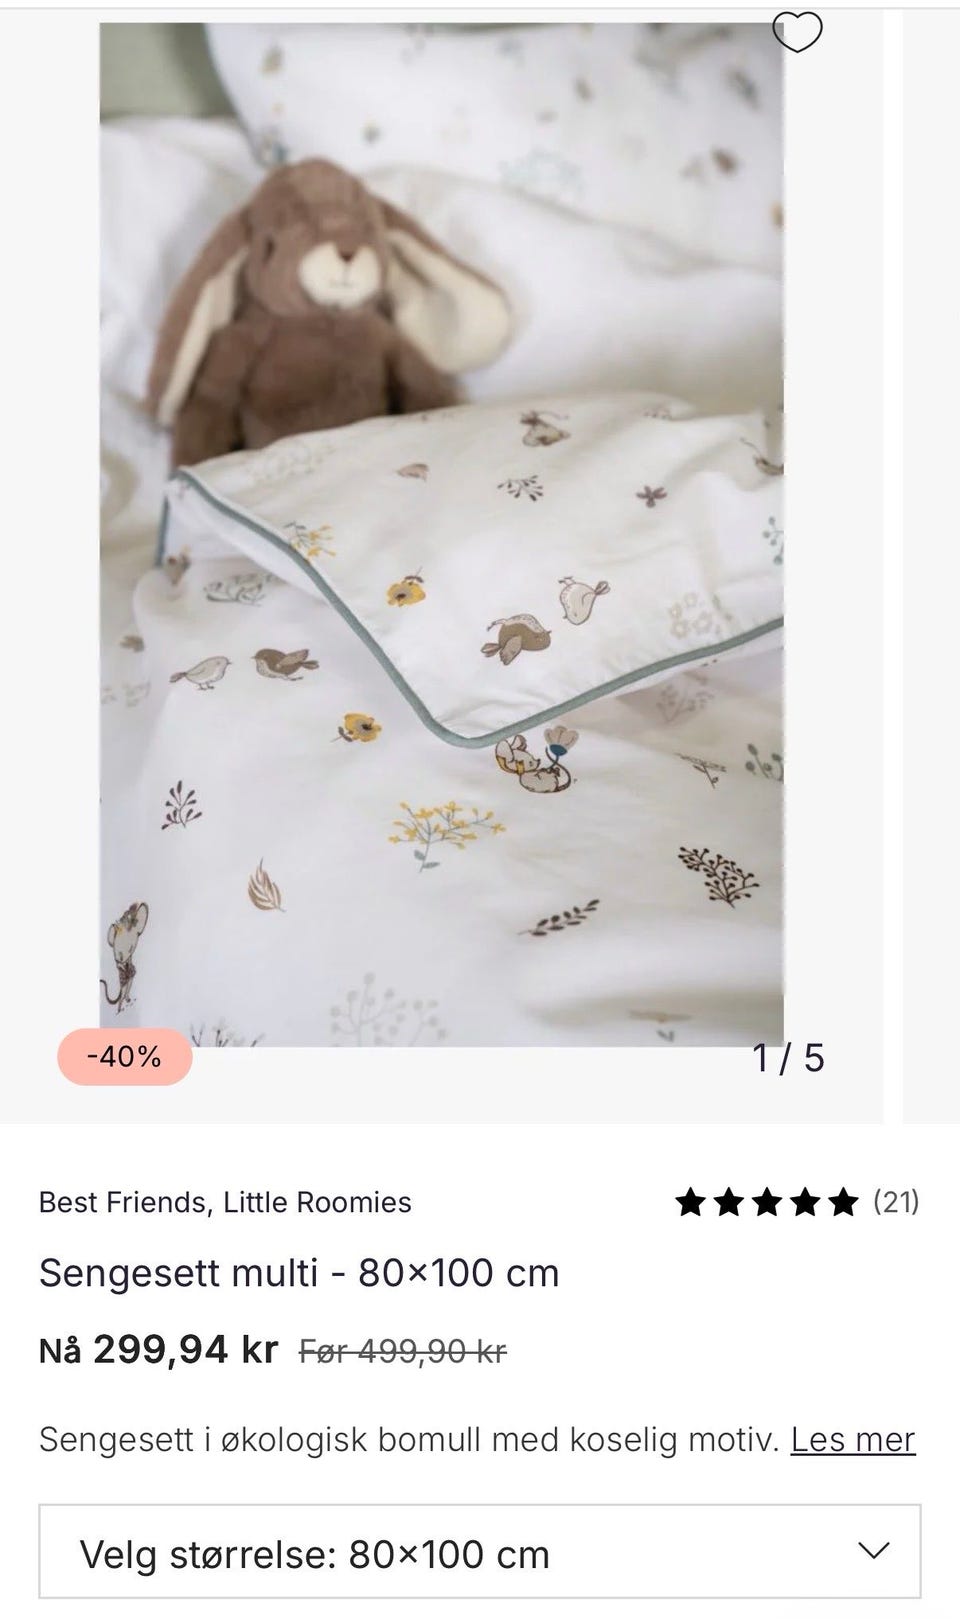
Task: Click the first star in the rating
Action: pos(691,1201)
